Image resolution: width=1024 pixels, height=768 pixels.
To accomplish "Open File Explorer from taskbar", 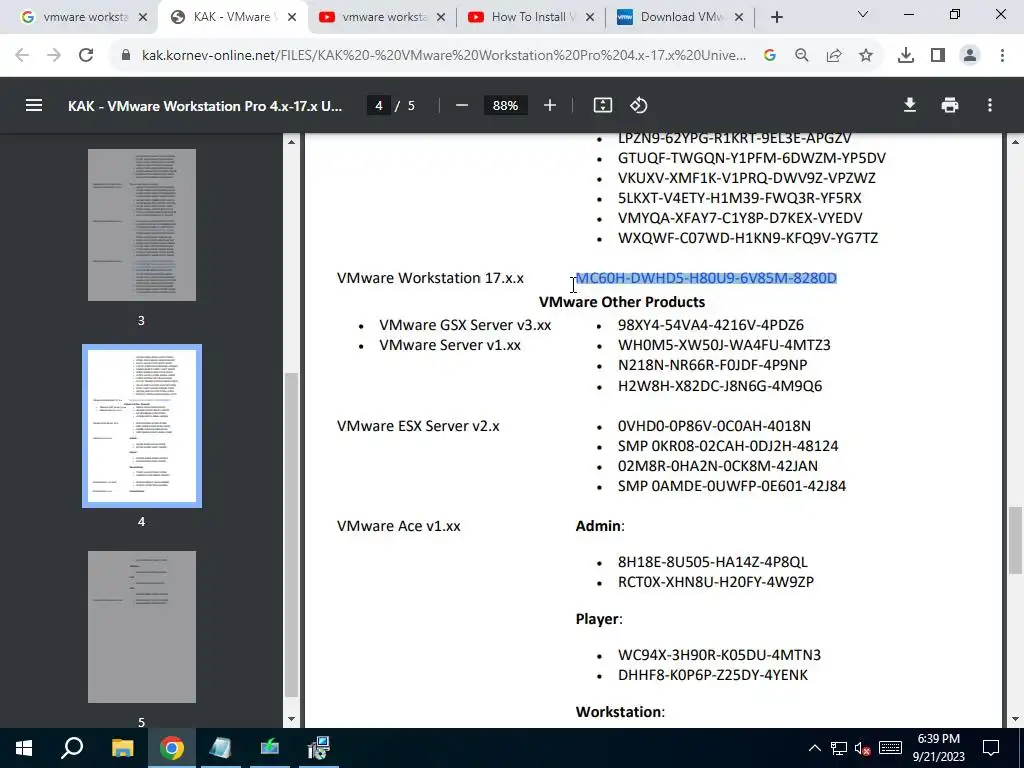I will tap(122, 748).
